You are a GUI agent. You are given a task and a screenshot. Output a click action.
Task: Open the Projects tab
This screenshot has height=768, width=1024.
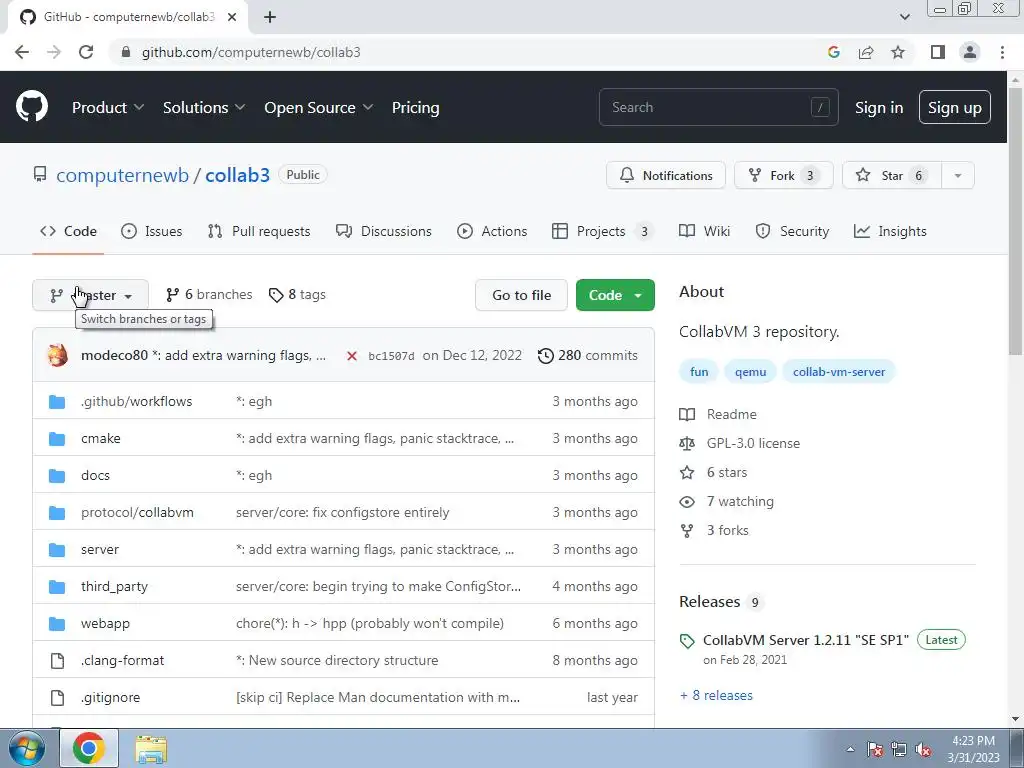point(602,231)
